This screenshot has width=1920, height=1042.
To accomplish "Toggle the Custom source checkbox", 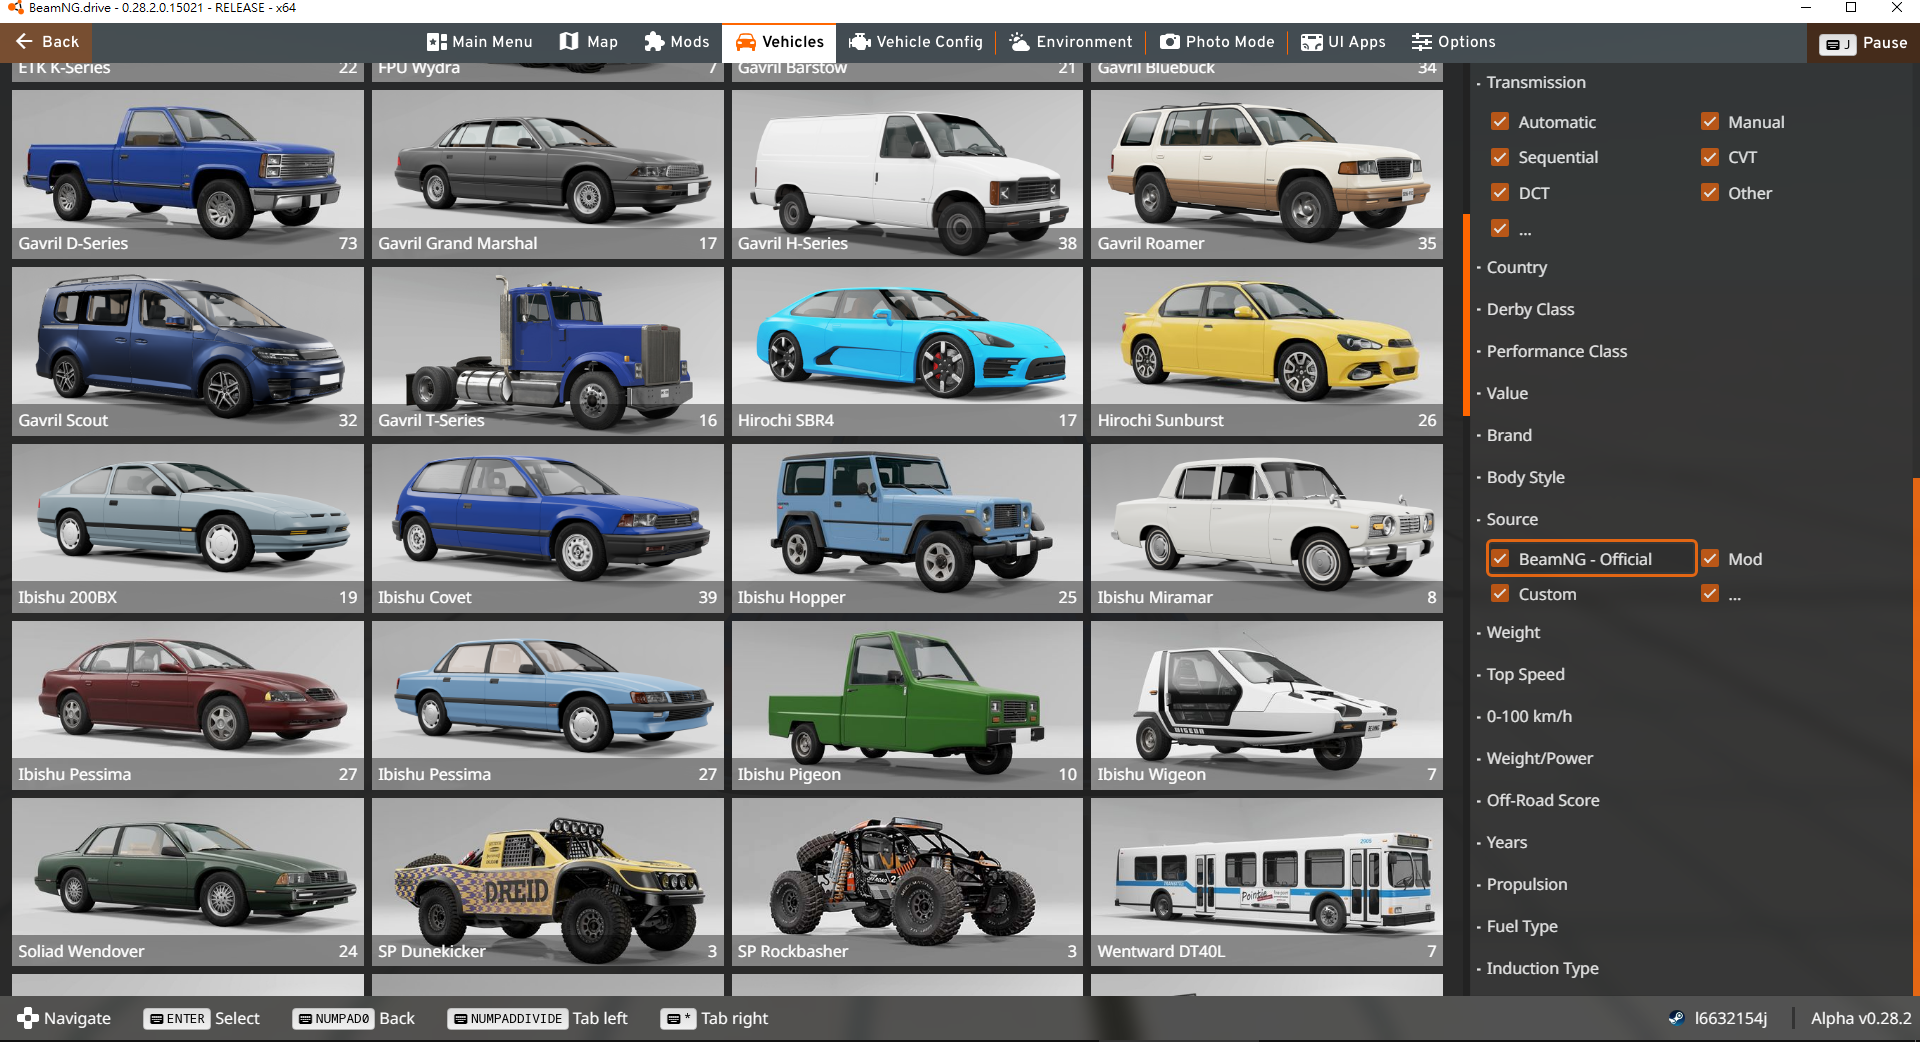I will [x=1500, y=594].
